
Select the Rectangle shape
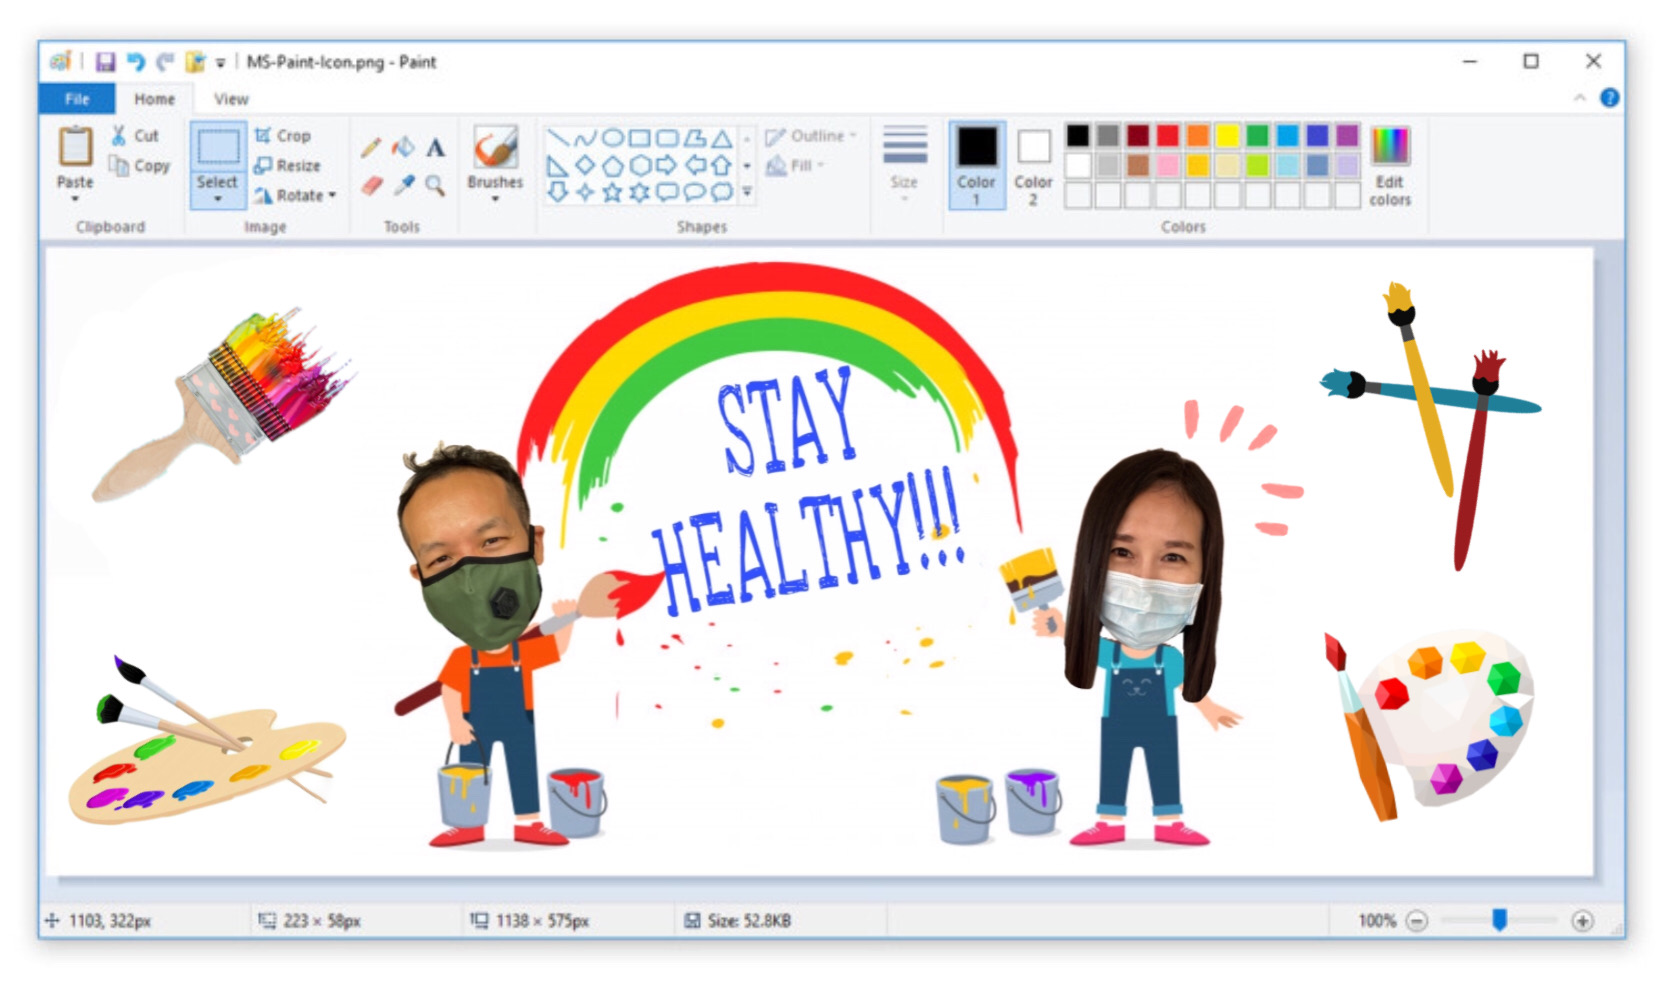[639, 138]
